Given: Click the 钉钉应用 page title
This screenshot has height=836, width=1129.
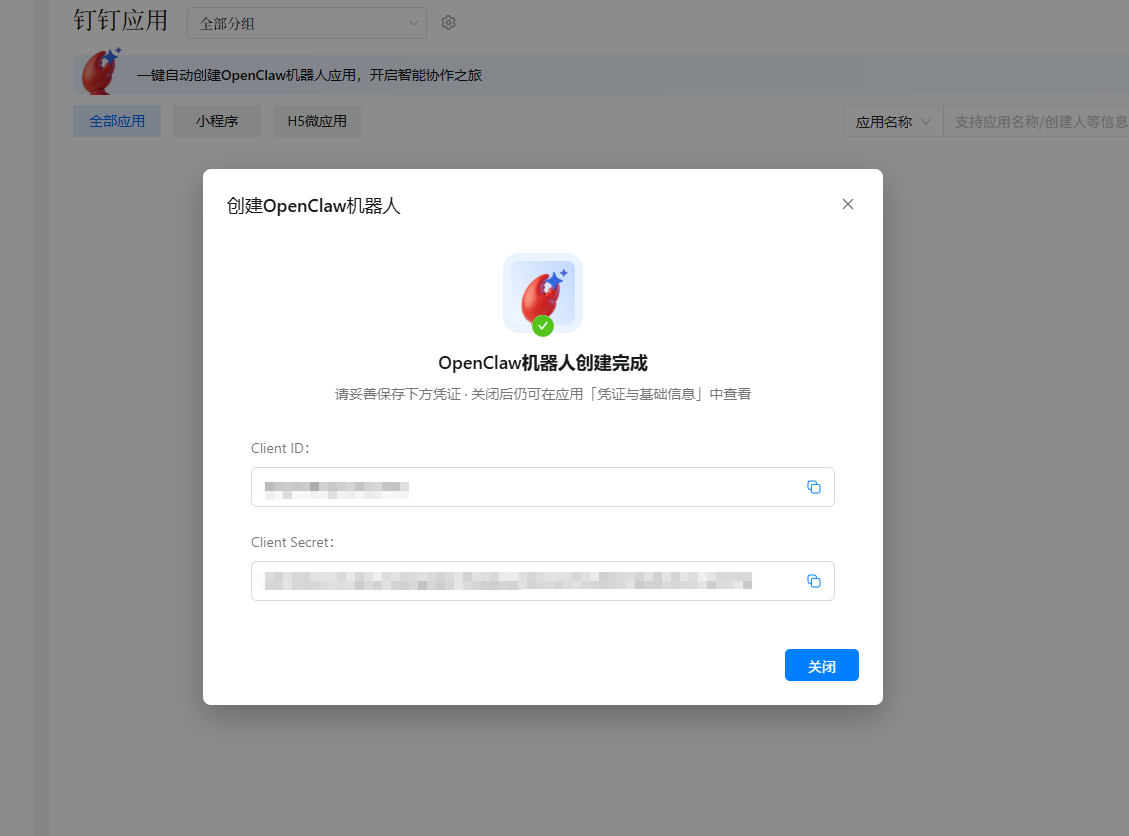Looking at the screenshot, I should [x=120, y=21].
